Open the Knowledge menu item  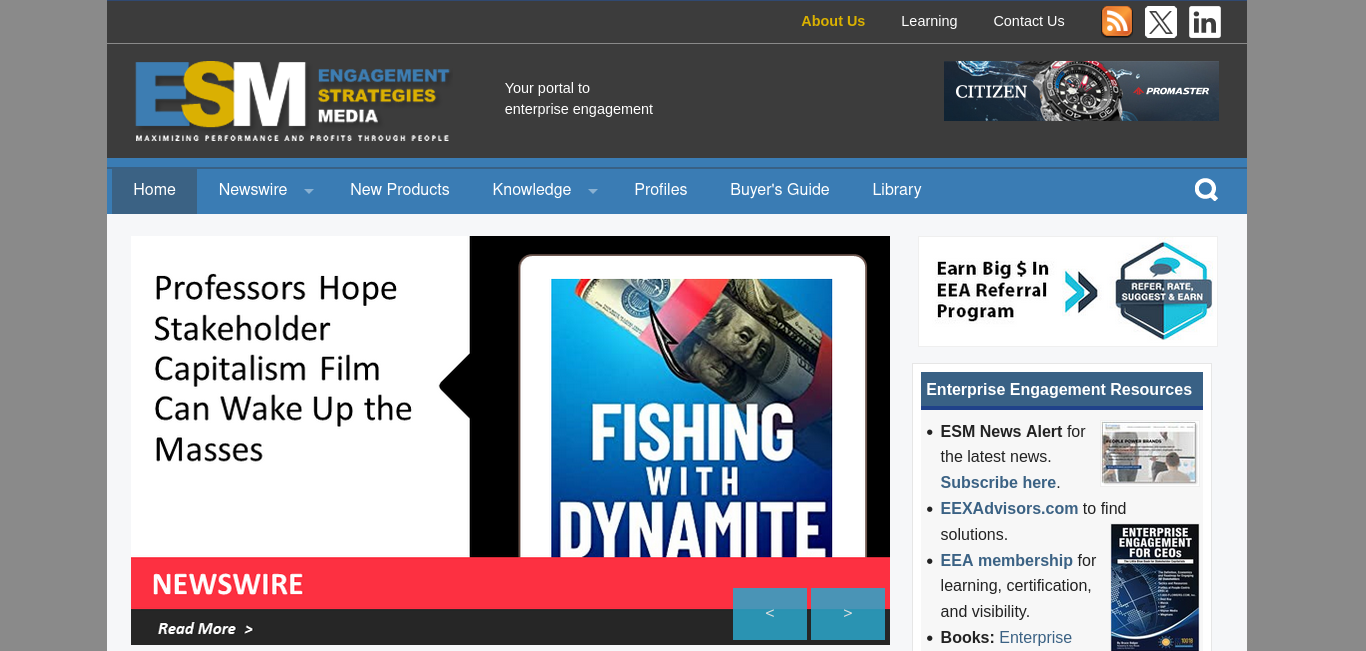pos(532,190)
